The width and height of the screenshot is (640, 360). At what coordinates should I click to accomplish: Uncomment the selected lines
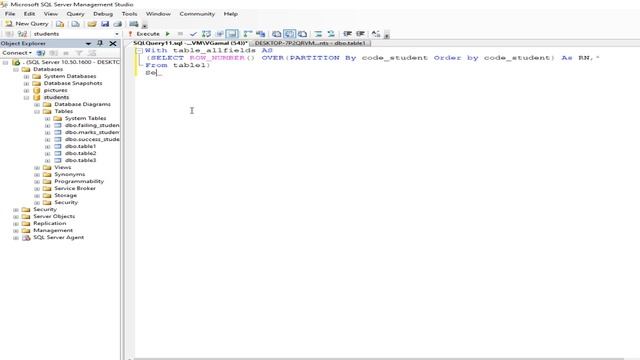pyautogui.click(x=331, y=34)
